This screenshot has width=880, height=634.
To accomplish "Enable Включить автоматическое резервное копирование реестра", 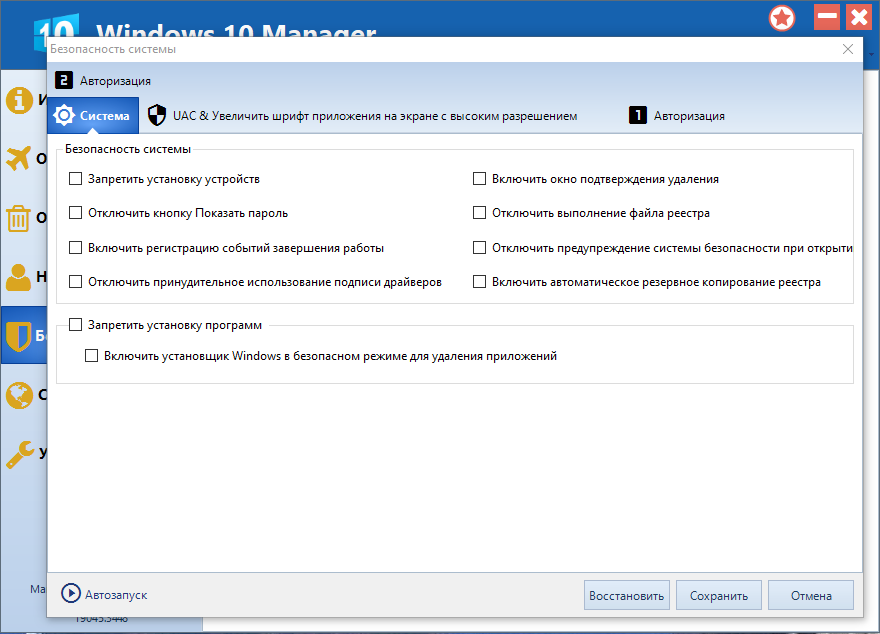I will (x=479, y=282).
